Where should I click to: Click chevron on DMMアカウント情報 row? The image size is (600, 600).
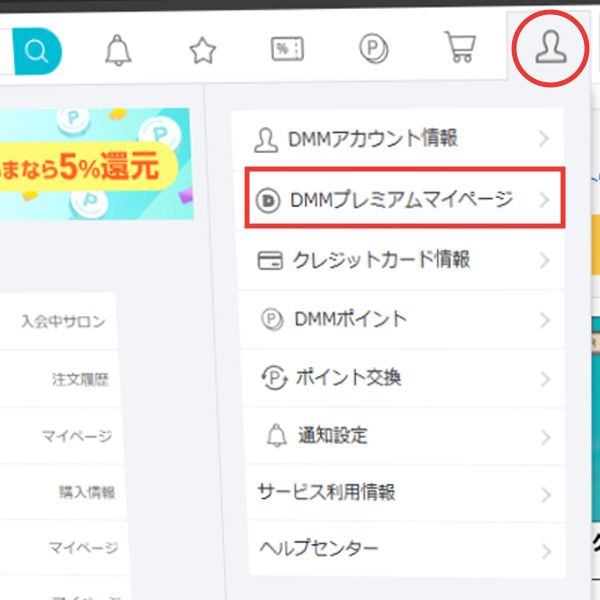544,138
